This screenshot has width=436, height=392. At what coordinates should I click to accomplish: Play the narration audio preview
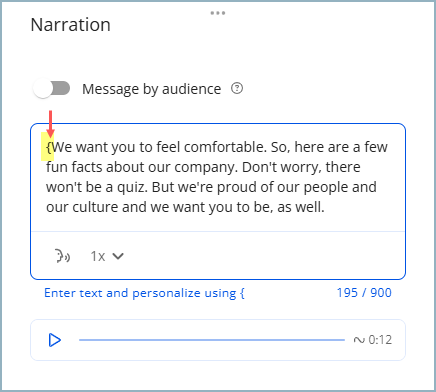coord(55,340)
